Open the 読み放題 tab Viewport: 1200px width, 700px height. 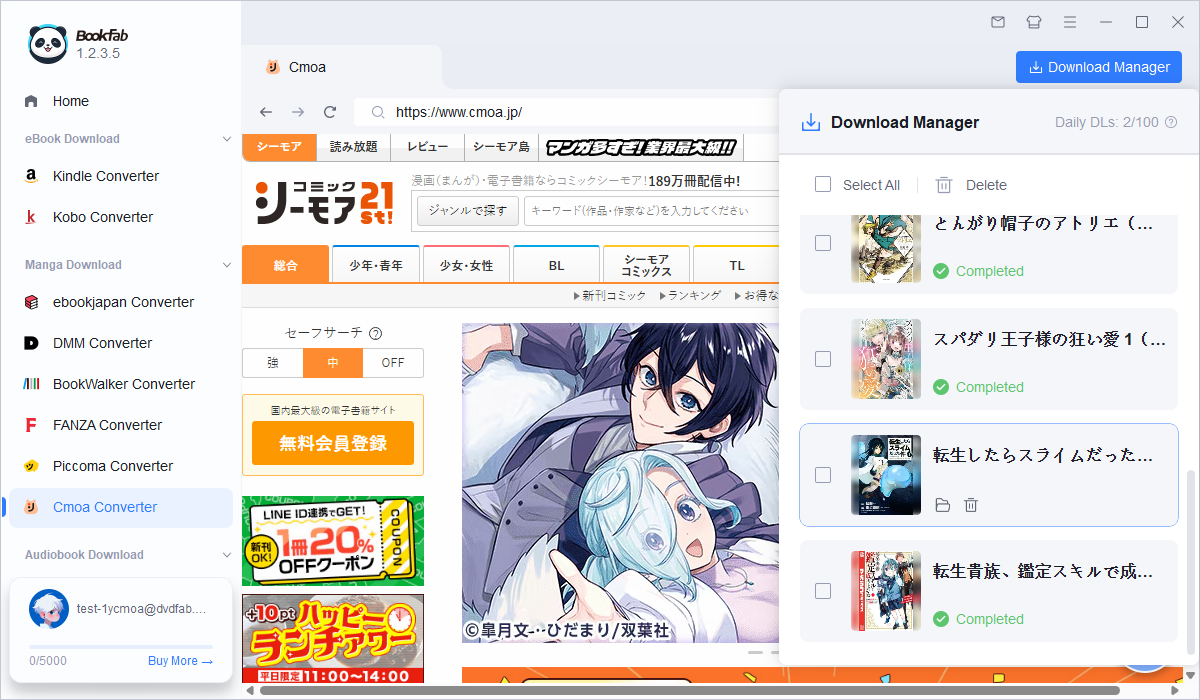tap(354, 147)
